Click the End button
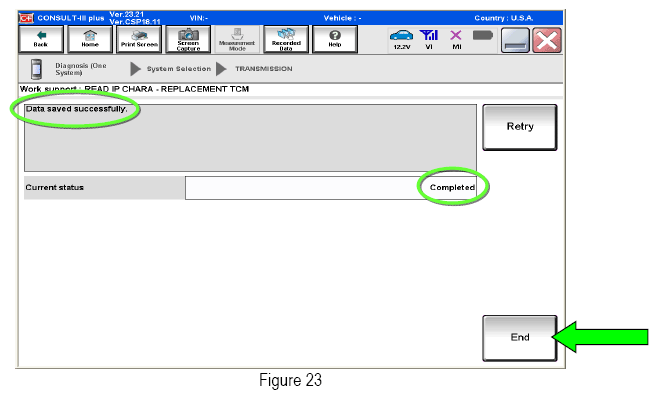Screen dimensions: 658x399 pos(520,338)
